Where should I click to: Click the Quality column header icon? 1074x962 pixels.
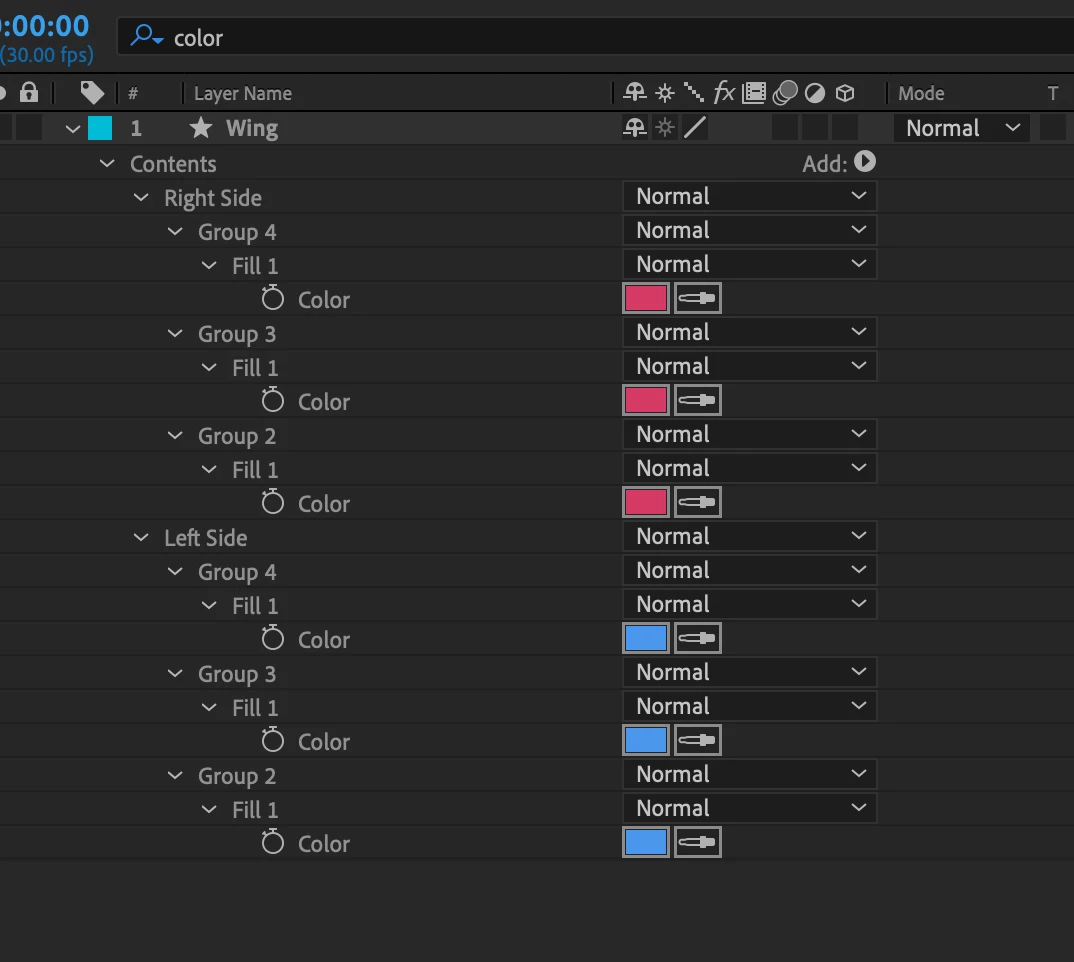694,92
